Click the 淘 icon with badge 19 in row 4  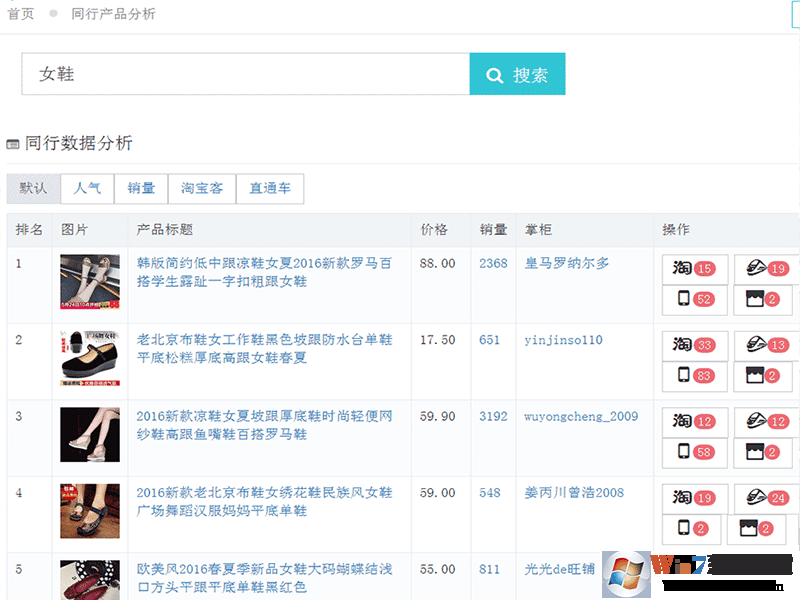point(695,498)
